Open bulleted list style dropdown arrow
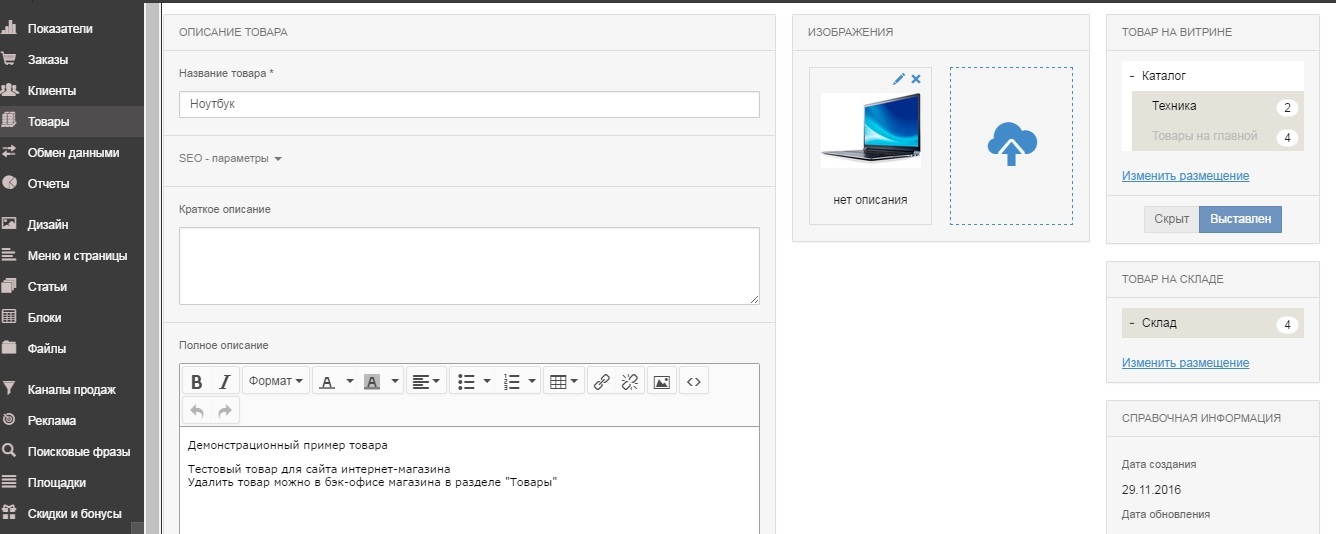The height and width of the screenshot is (534, 1336). click(x=487, y=381)
